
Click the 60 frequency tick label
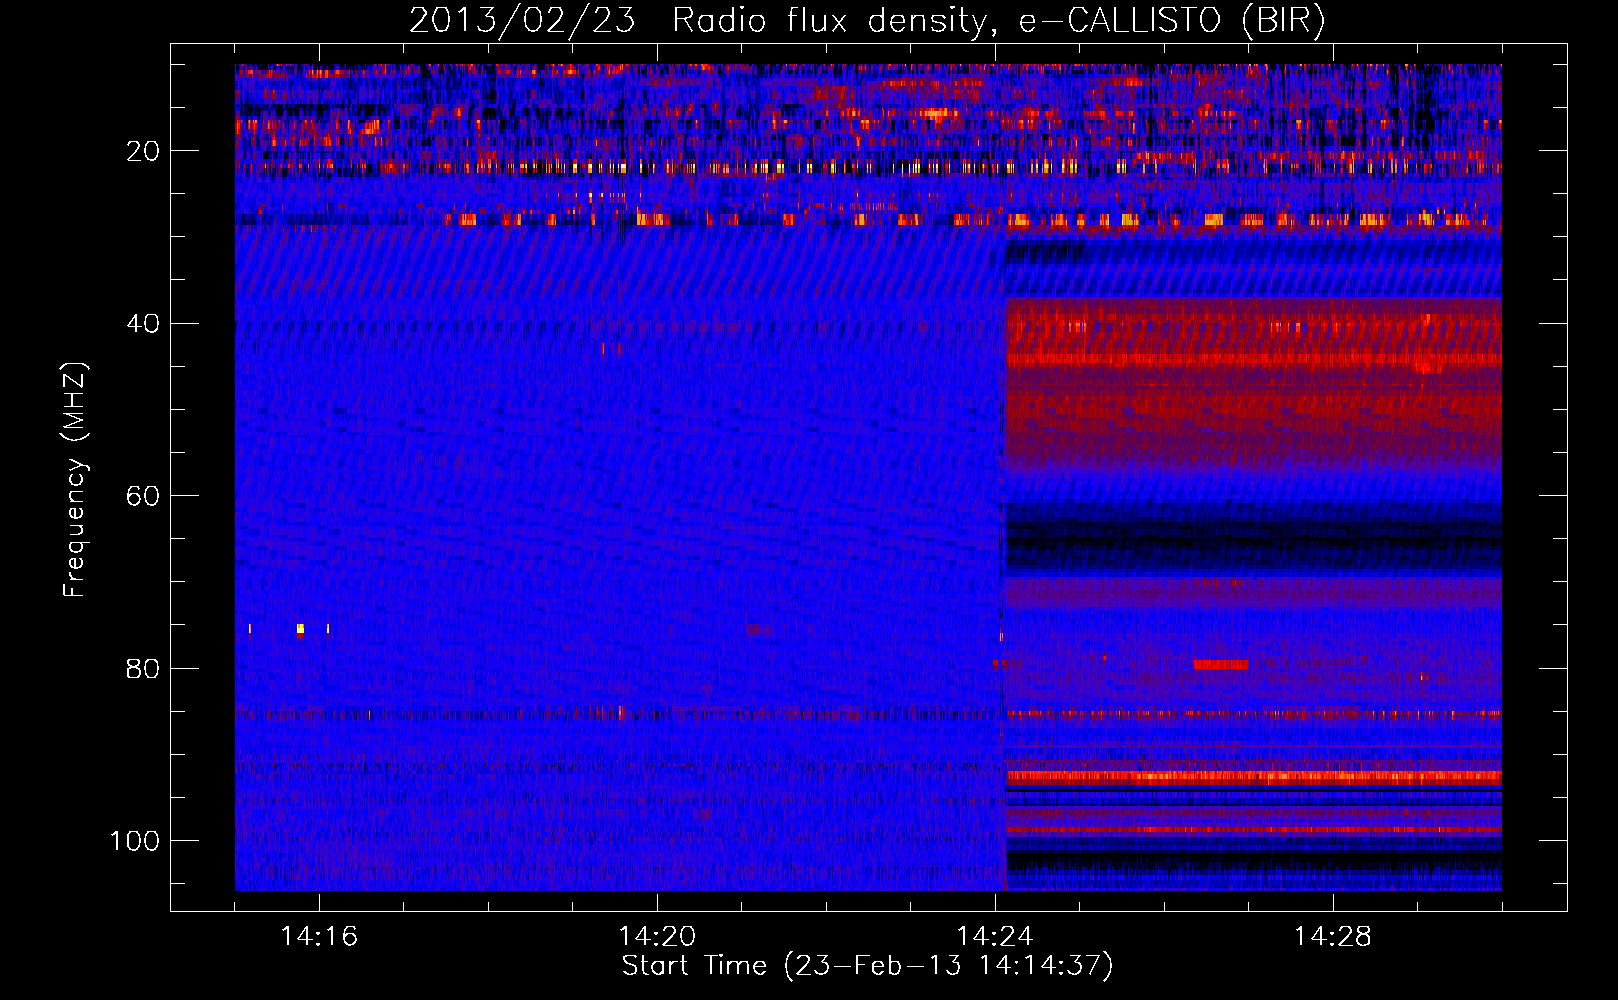coord(143,496)
